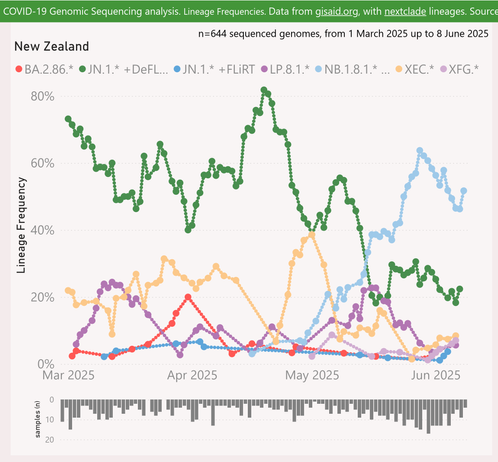This screenshot has height=462, width=498.
Task: Click the lilac XFG.* legend dot
Action: (443, 69)
